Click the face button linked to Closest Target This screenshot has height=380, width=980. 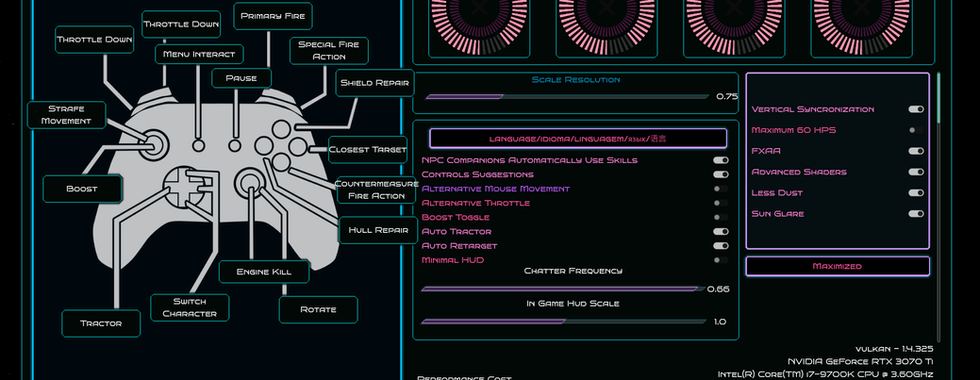click(298, 147)
